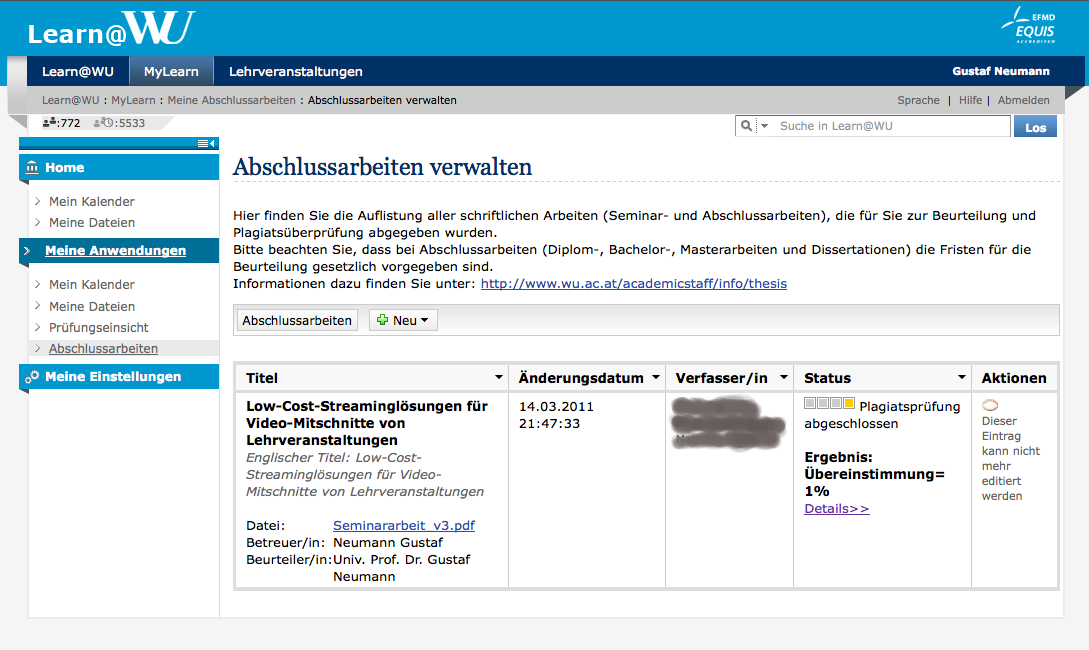Click the Englischer Titel italic text
This screenshot has height=650, width=1089.
click(365, 474)
